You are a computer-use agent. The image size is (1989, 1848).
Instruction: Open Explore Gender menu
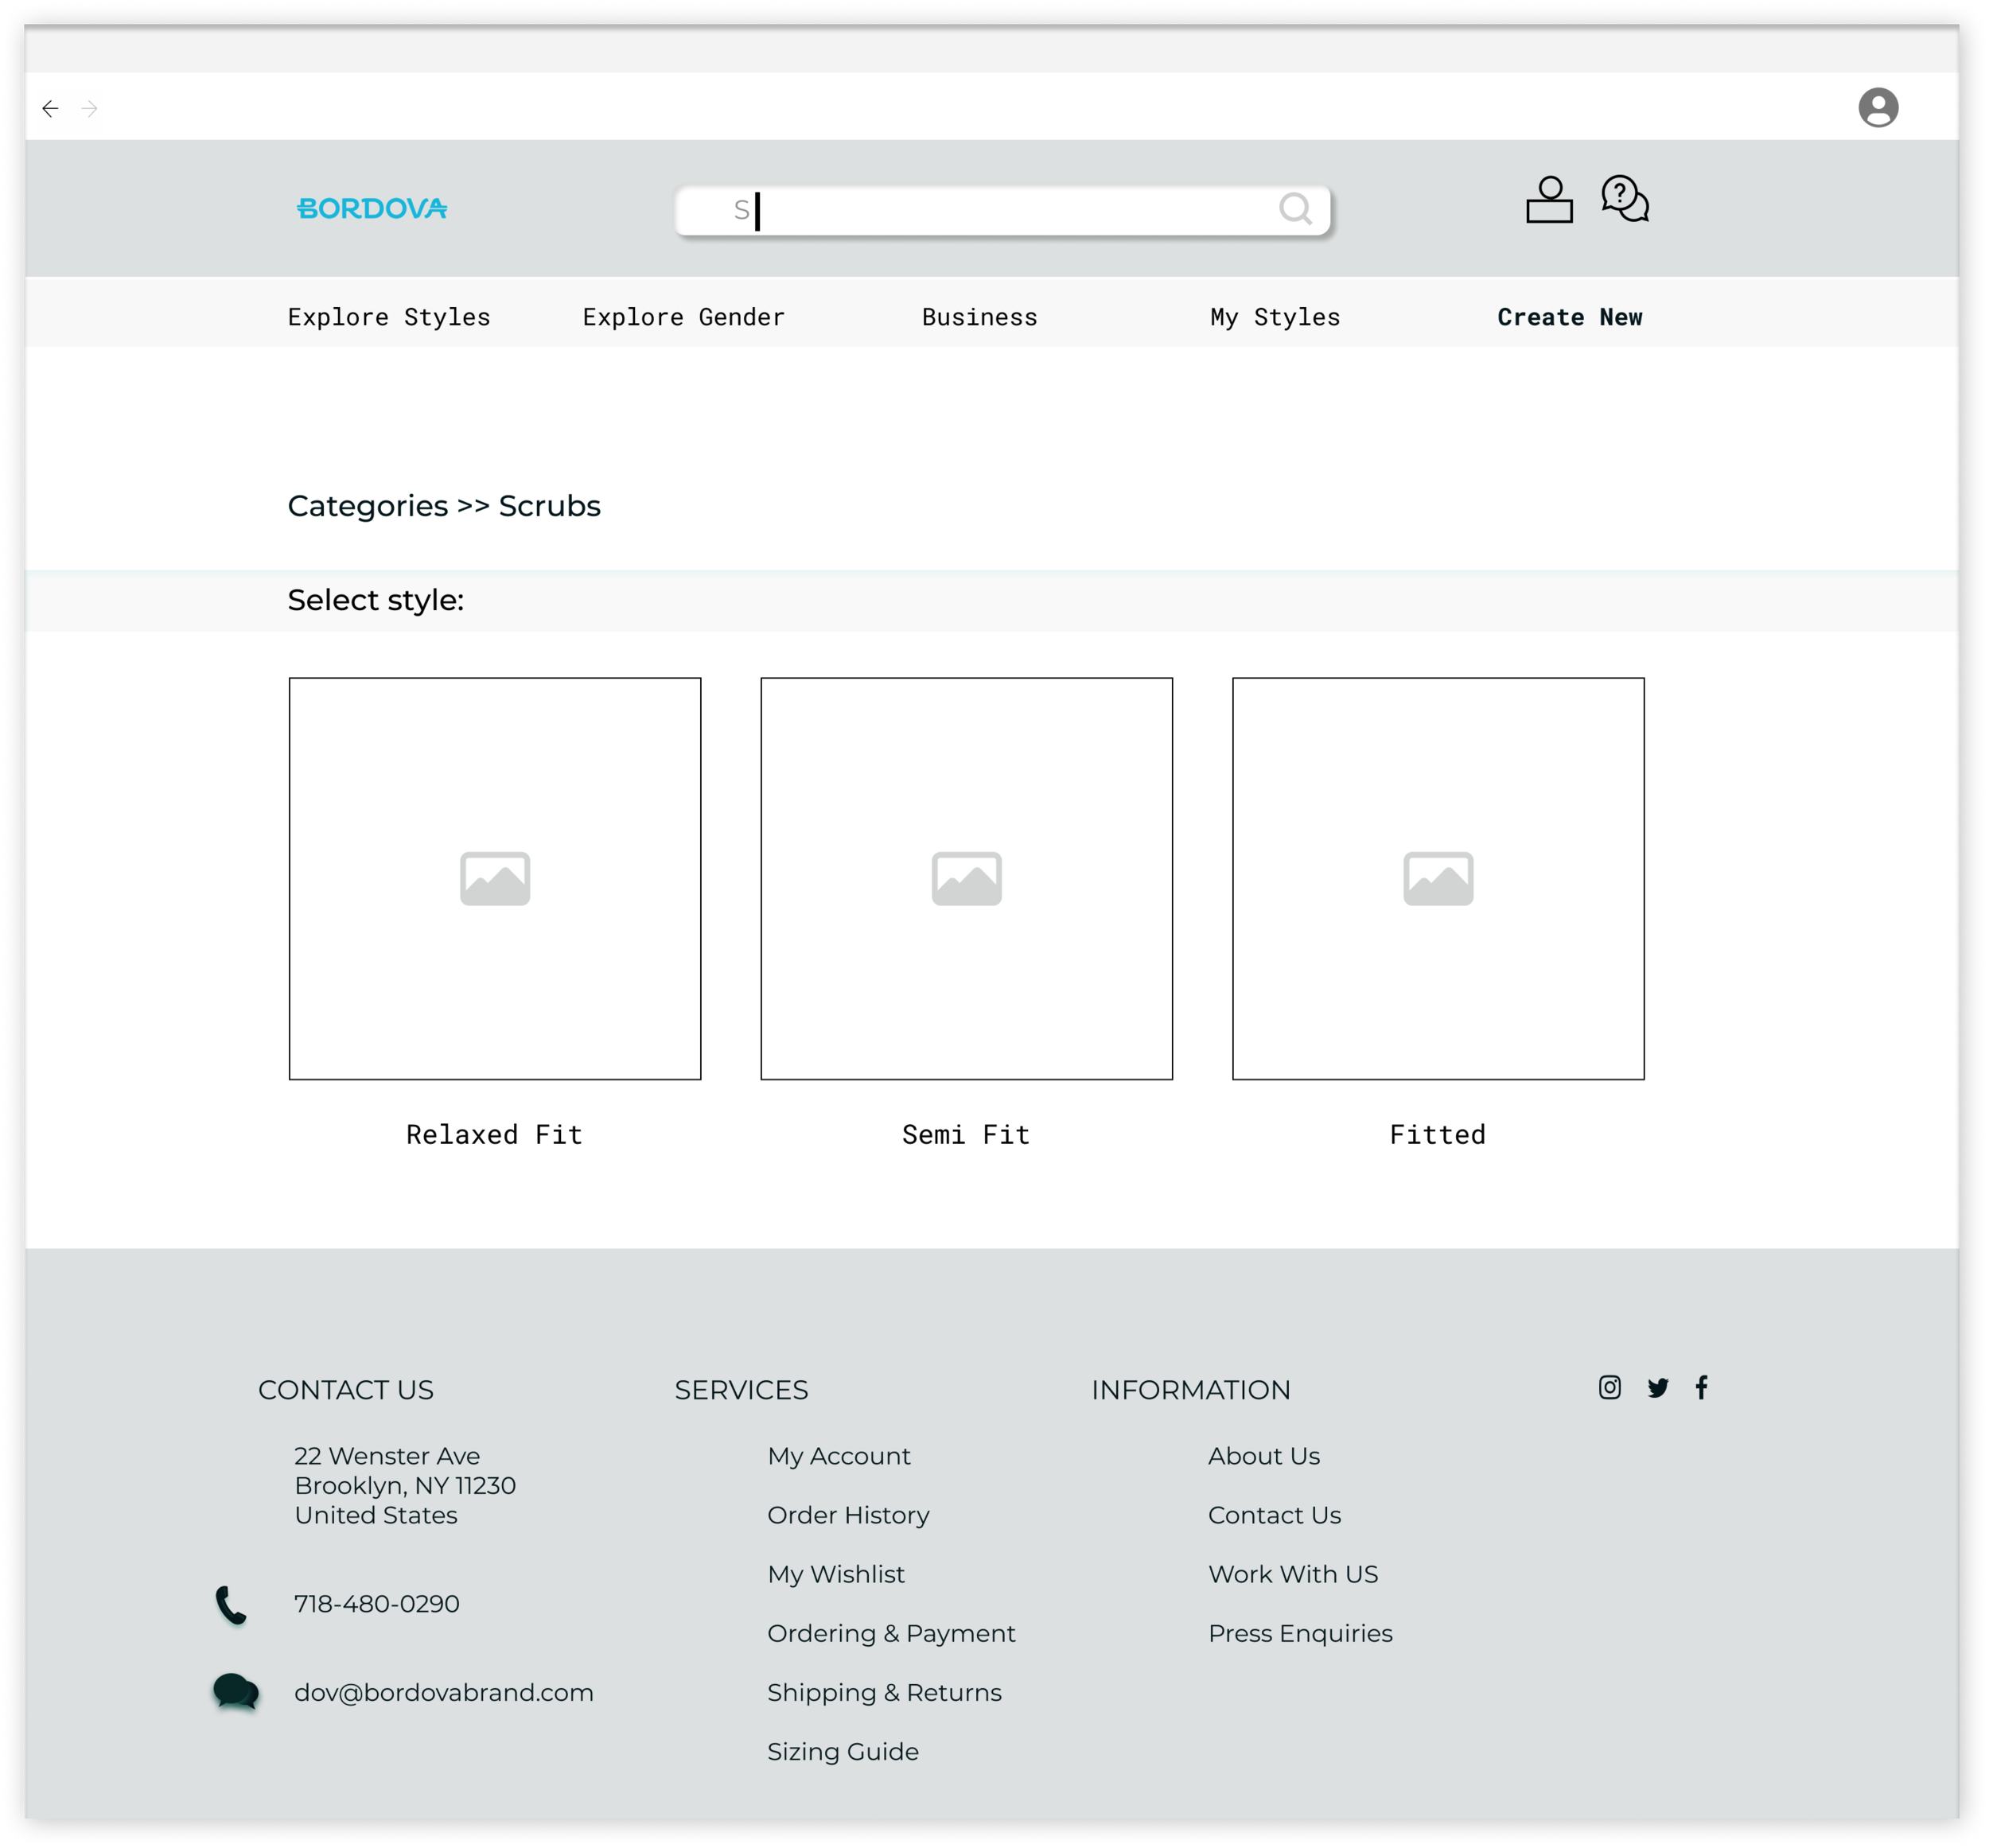click(683, 317)
